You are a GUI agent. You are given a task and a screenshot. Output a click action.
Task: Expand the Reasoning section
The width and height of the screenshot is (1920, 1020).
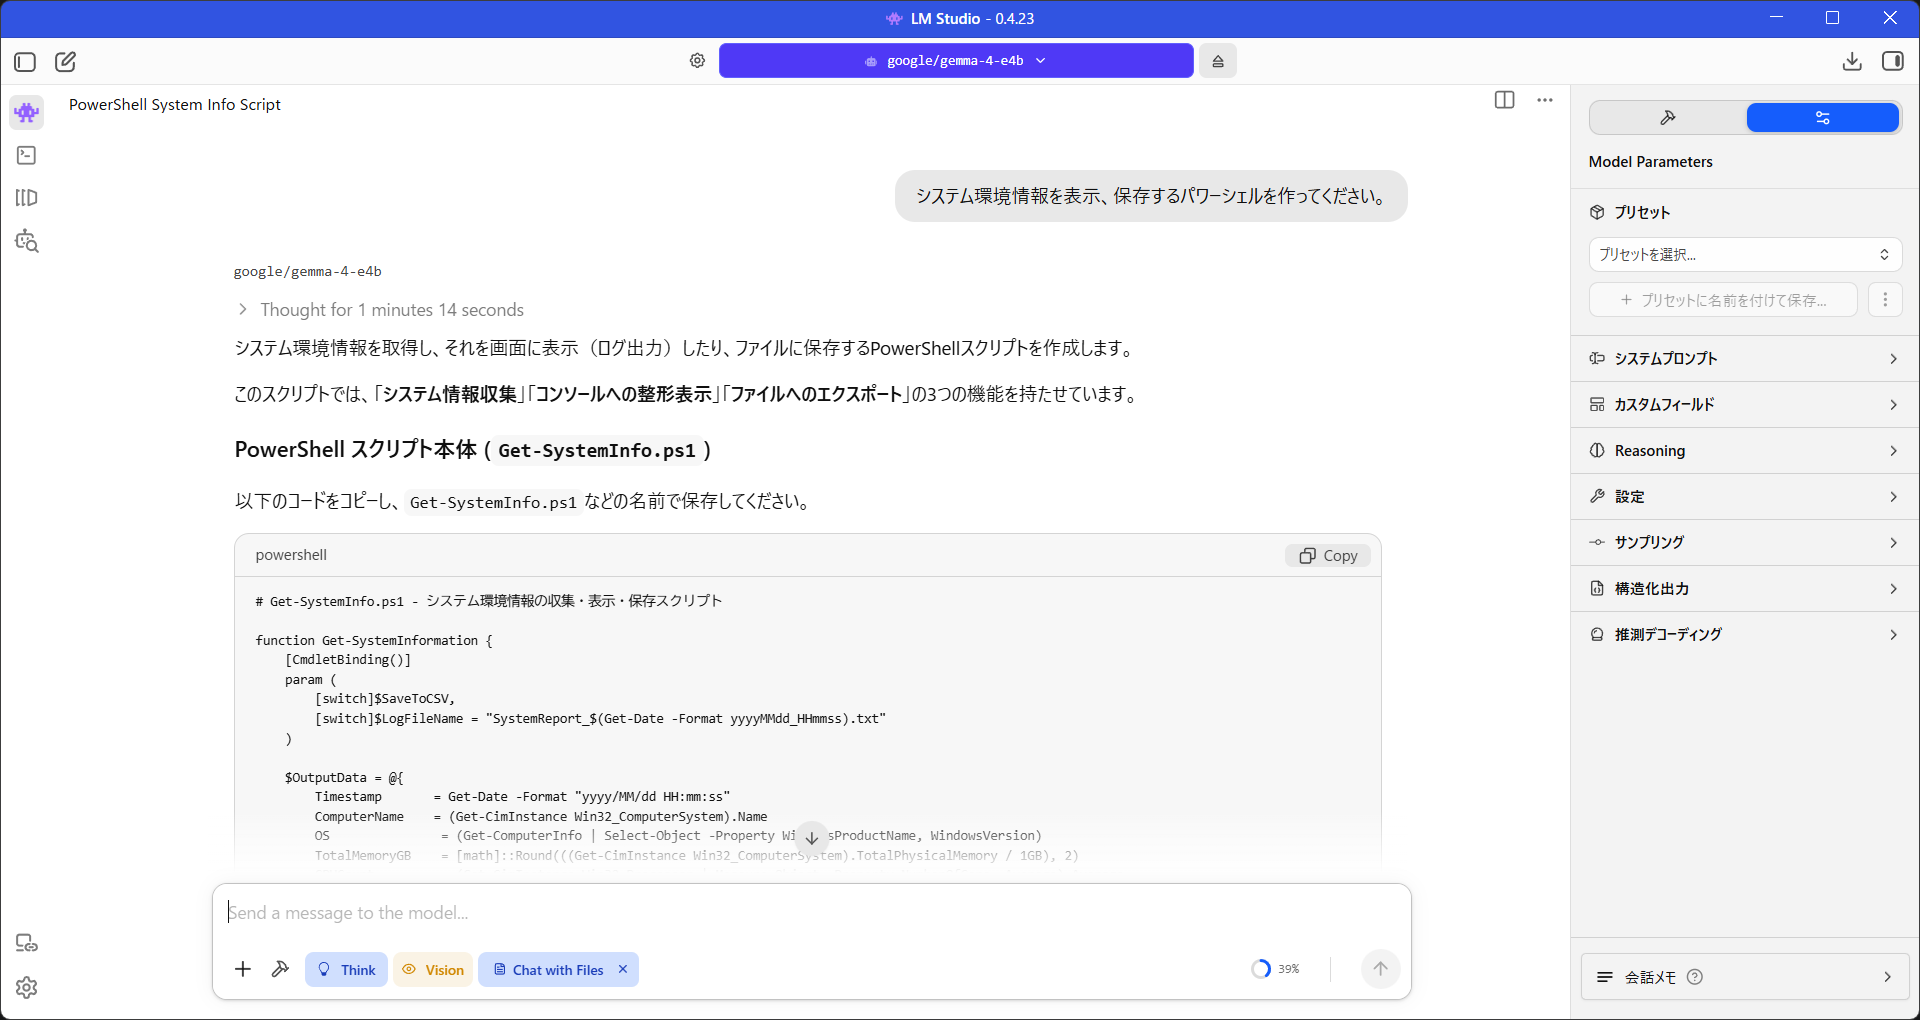click(1745, 451)
